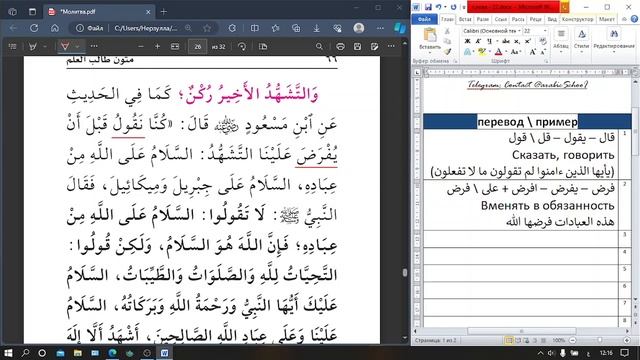Fit PDF page to width
The image size is (640, 360).
pos(175,47)
